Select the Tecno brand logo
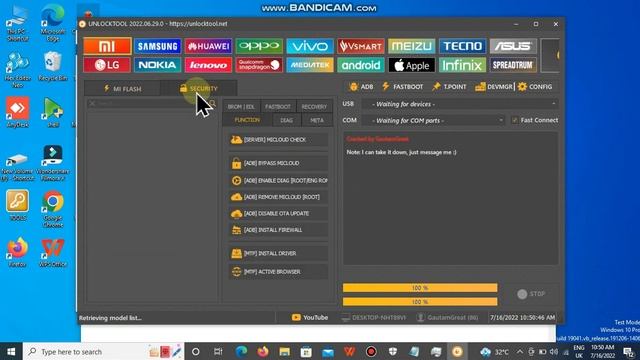The image size is (640, 360). tap(462, 46)
